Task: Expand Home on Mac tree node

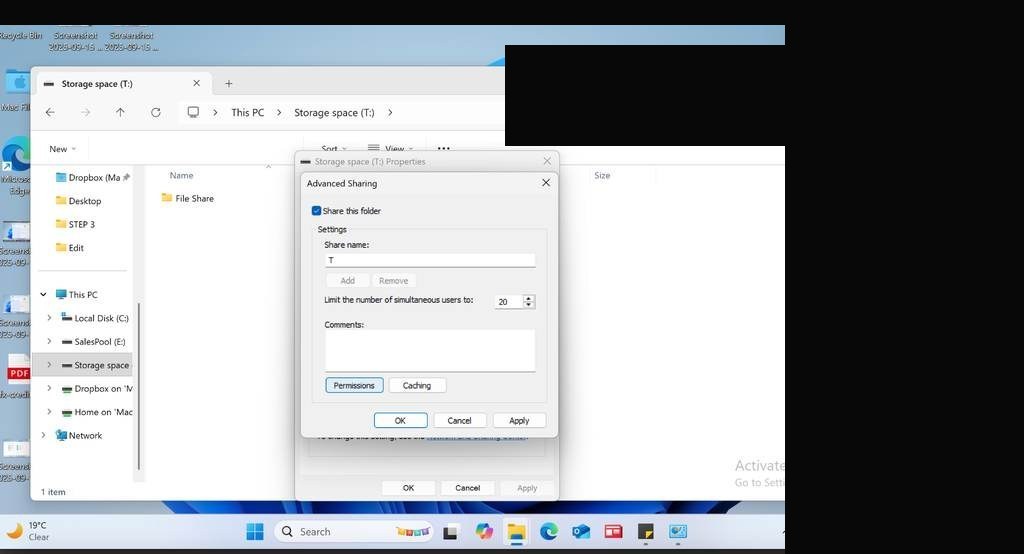Action: (49, 412)
